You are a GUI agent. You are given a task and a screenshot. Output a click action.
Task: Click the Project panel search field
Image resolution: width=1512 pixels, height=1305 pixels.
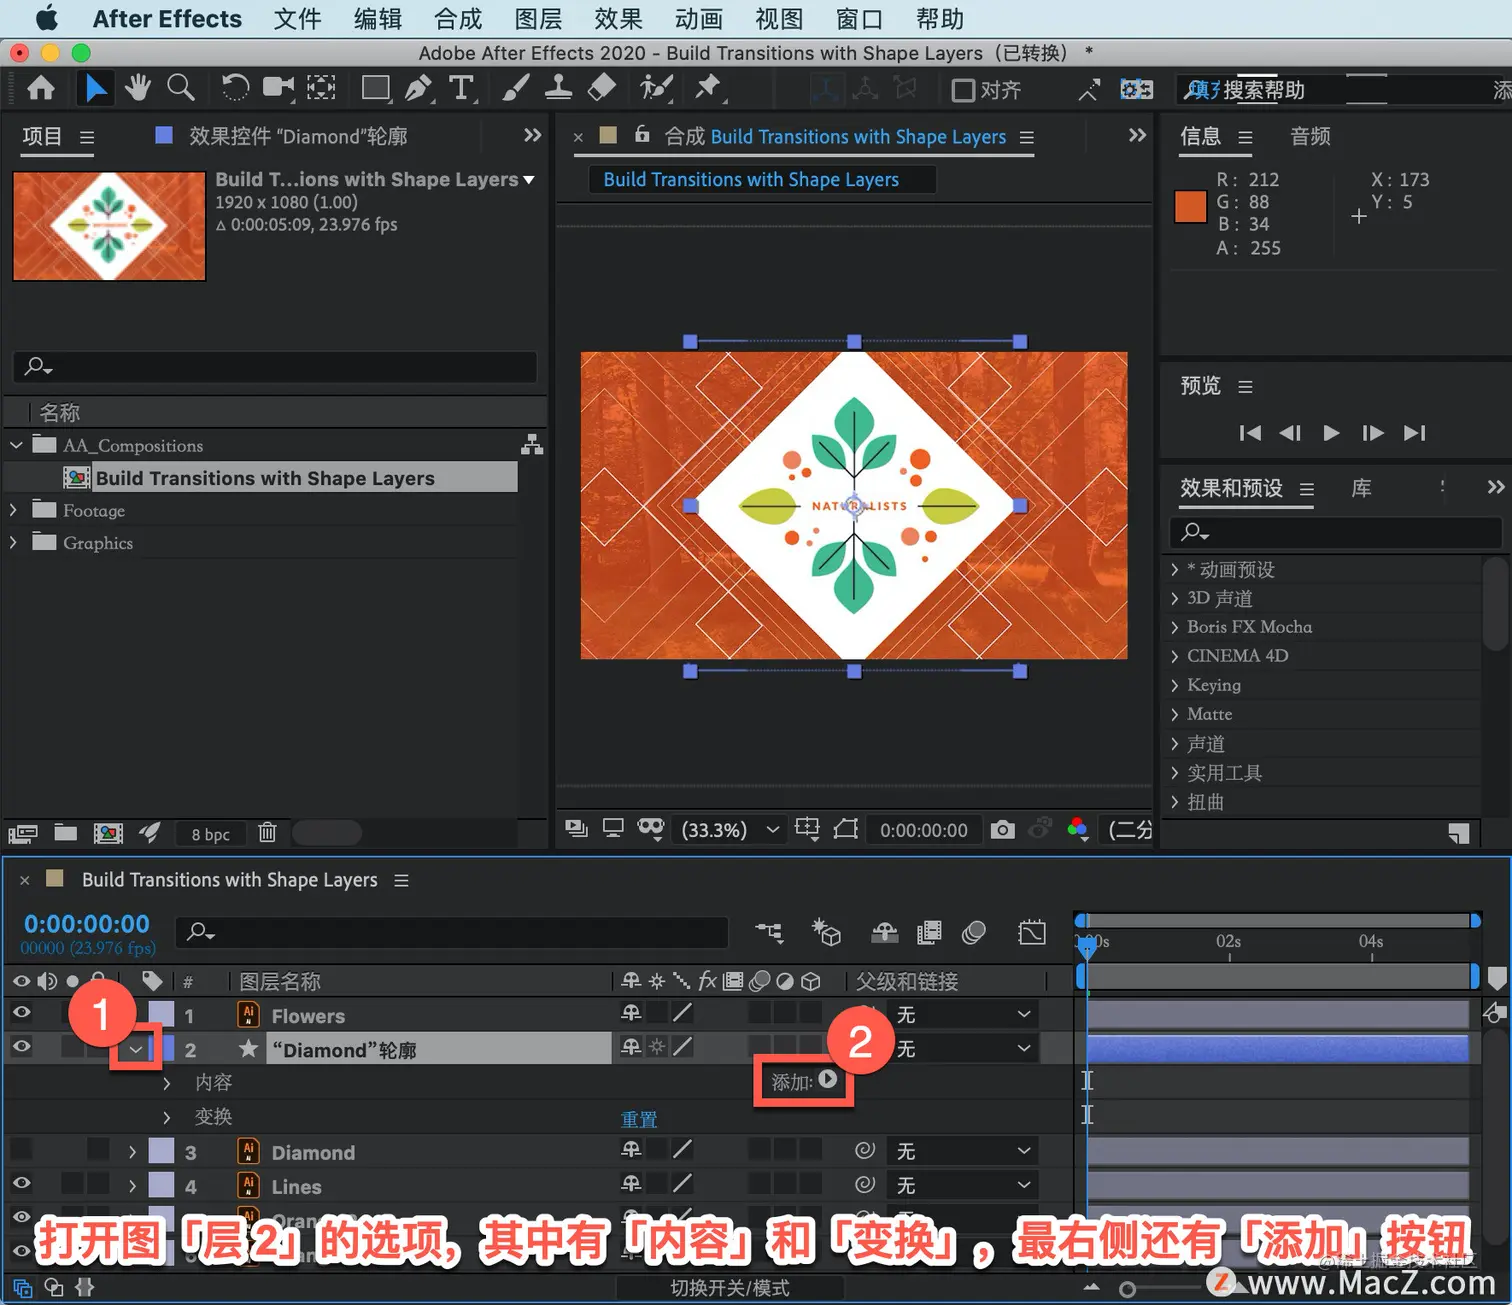point(275,366)
